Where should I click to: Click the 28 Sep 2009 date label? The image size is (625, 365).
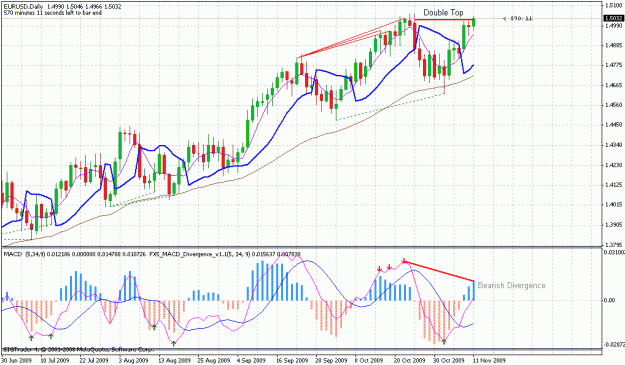(x=332, y=361)
